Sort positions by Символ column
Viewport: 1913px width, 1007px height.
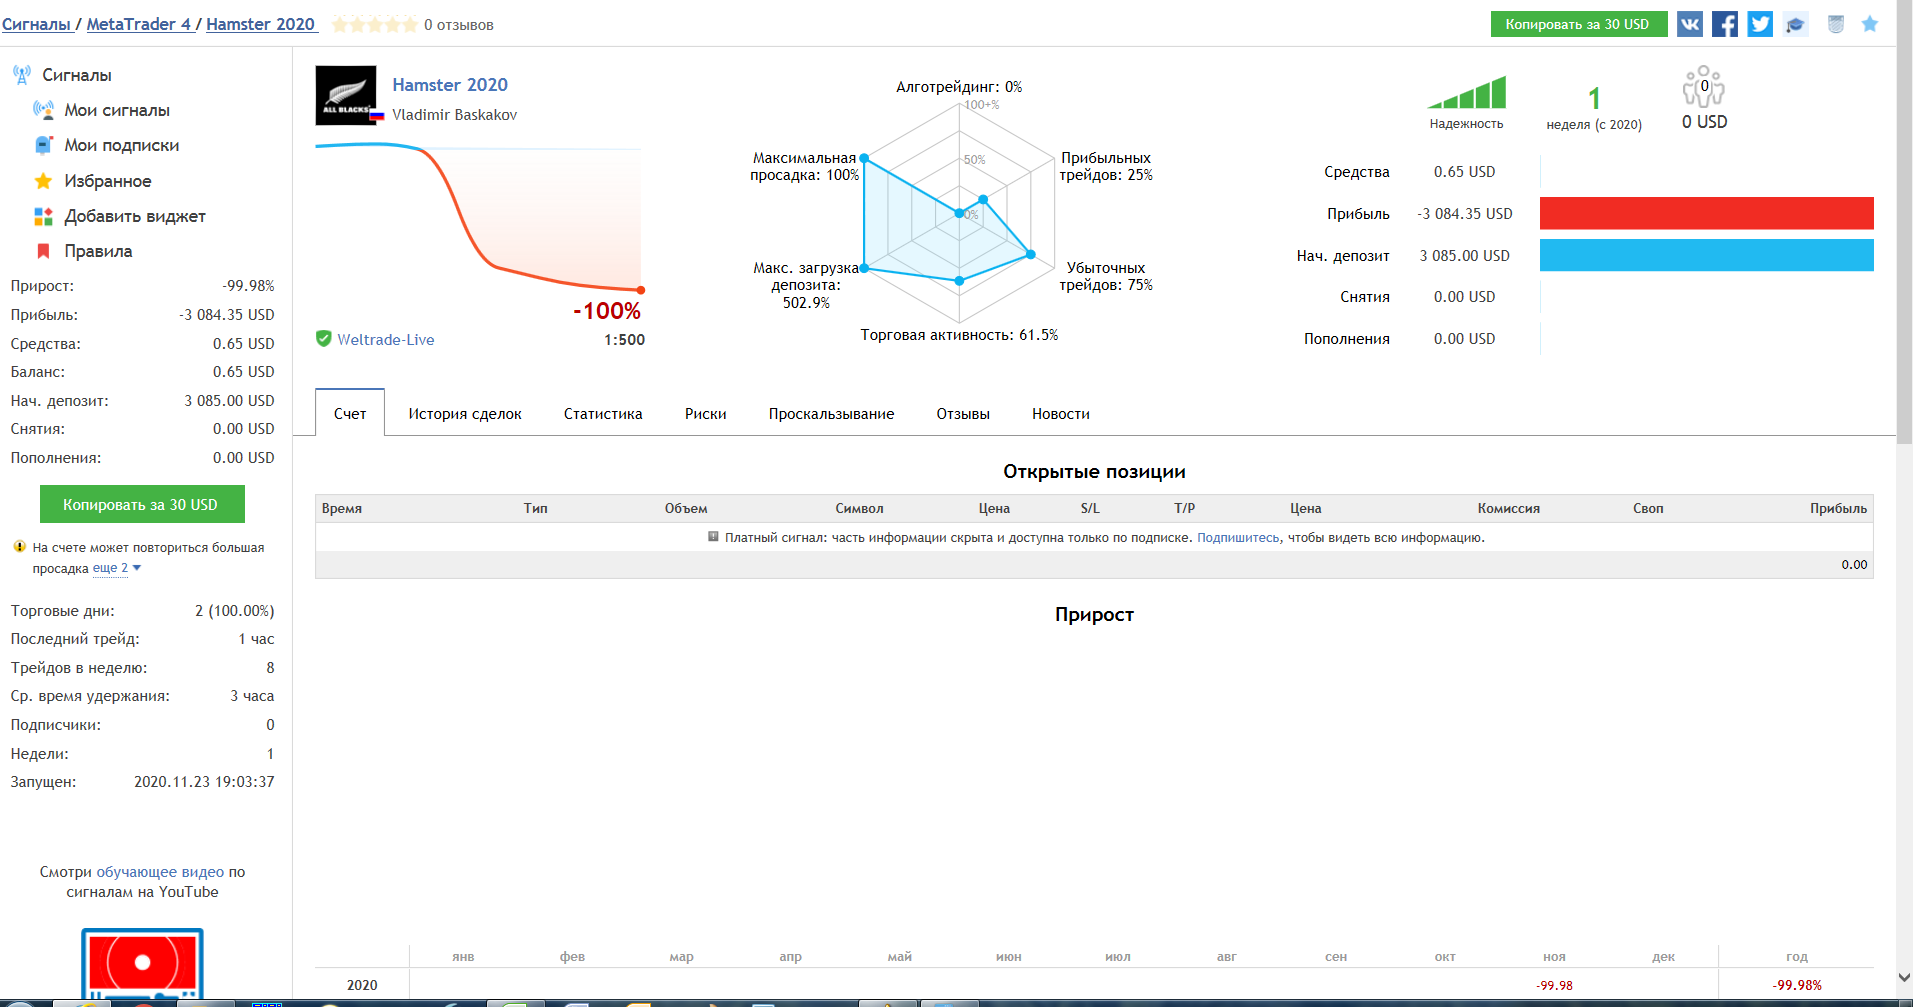point(859,508)
